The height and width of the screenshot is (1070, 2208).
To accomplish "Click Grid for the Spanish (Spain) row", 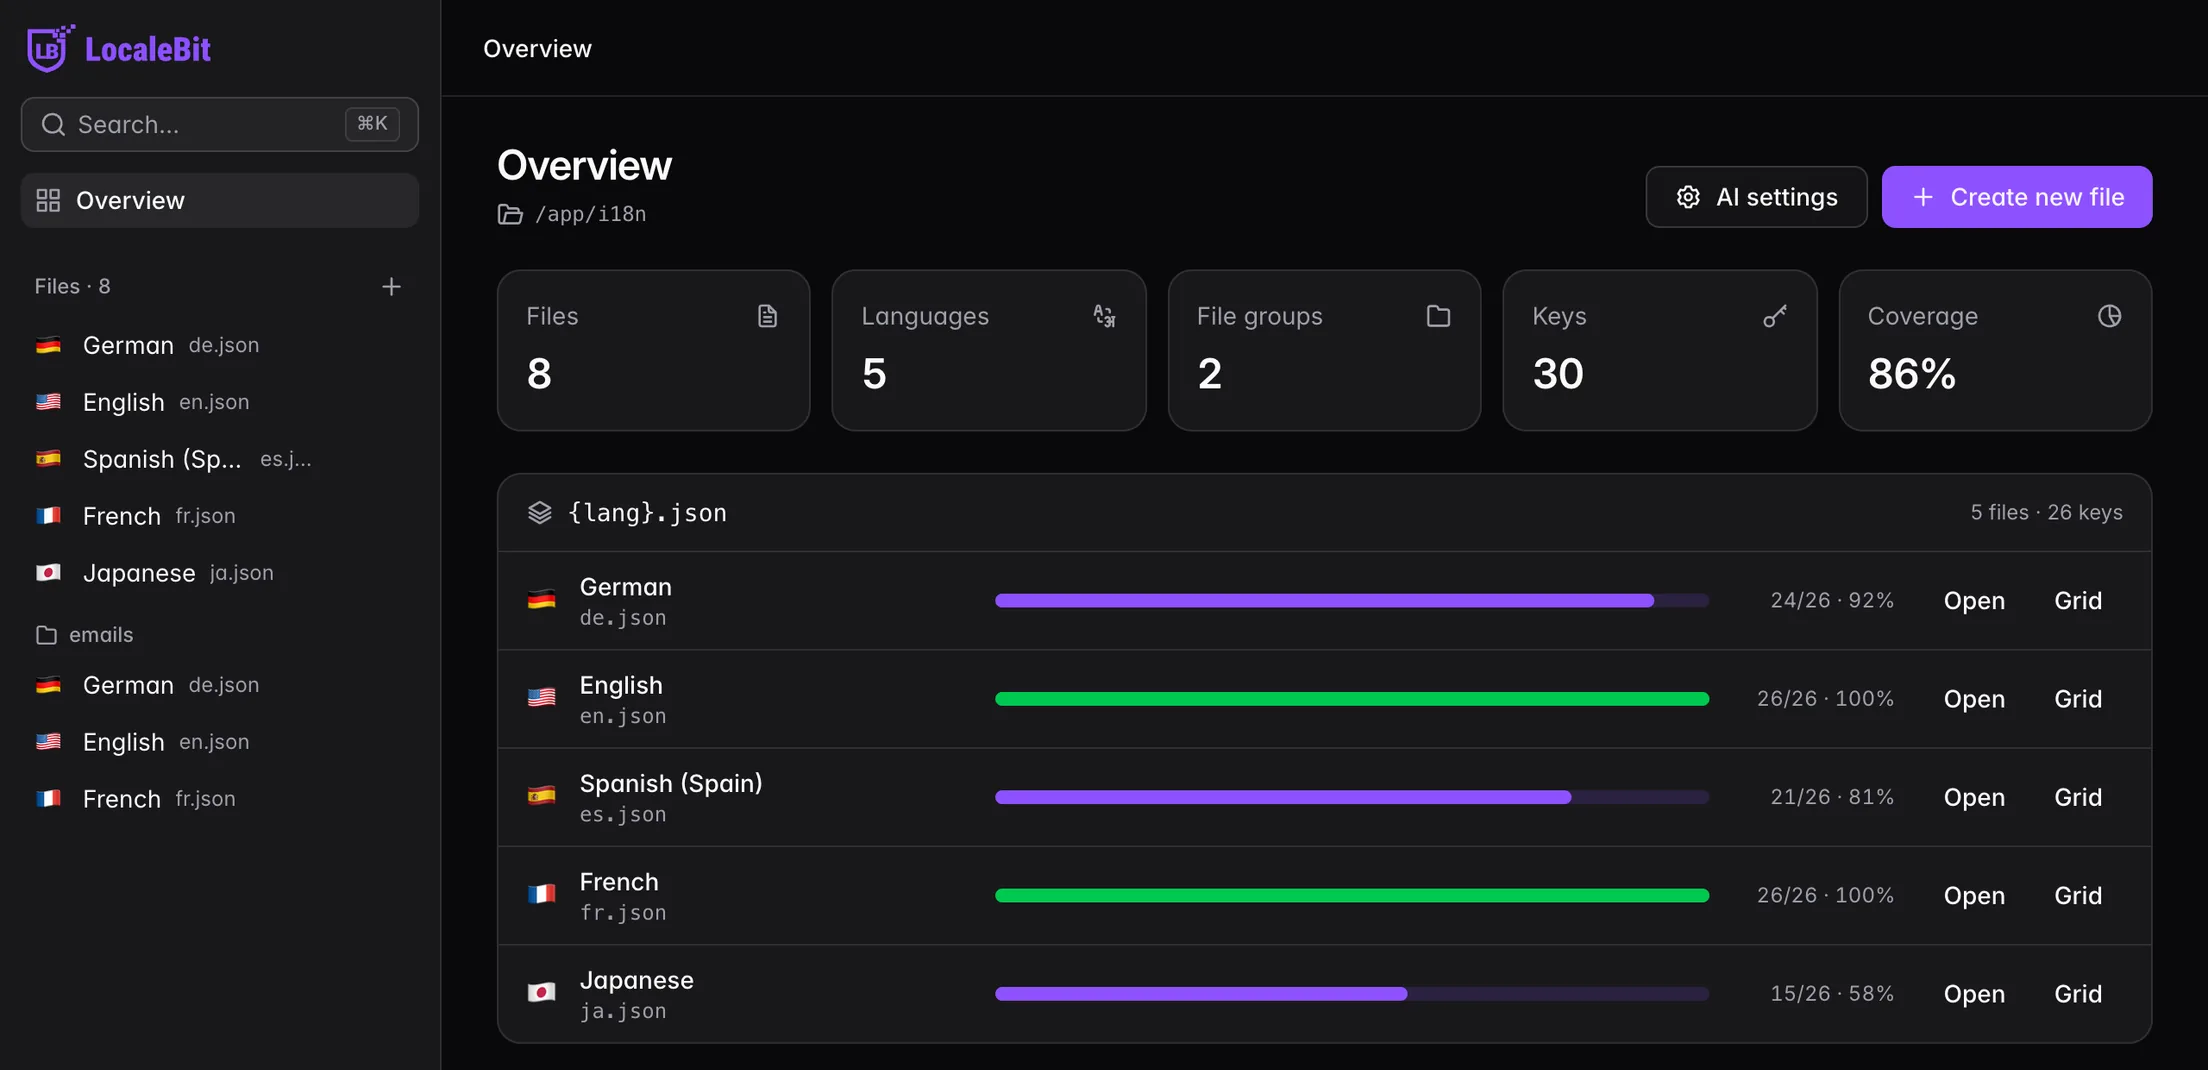I will pos(2078,797).
